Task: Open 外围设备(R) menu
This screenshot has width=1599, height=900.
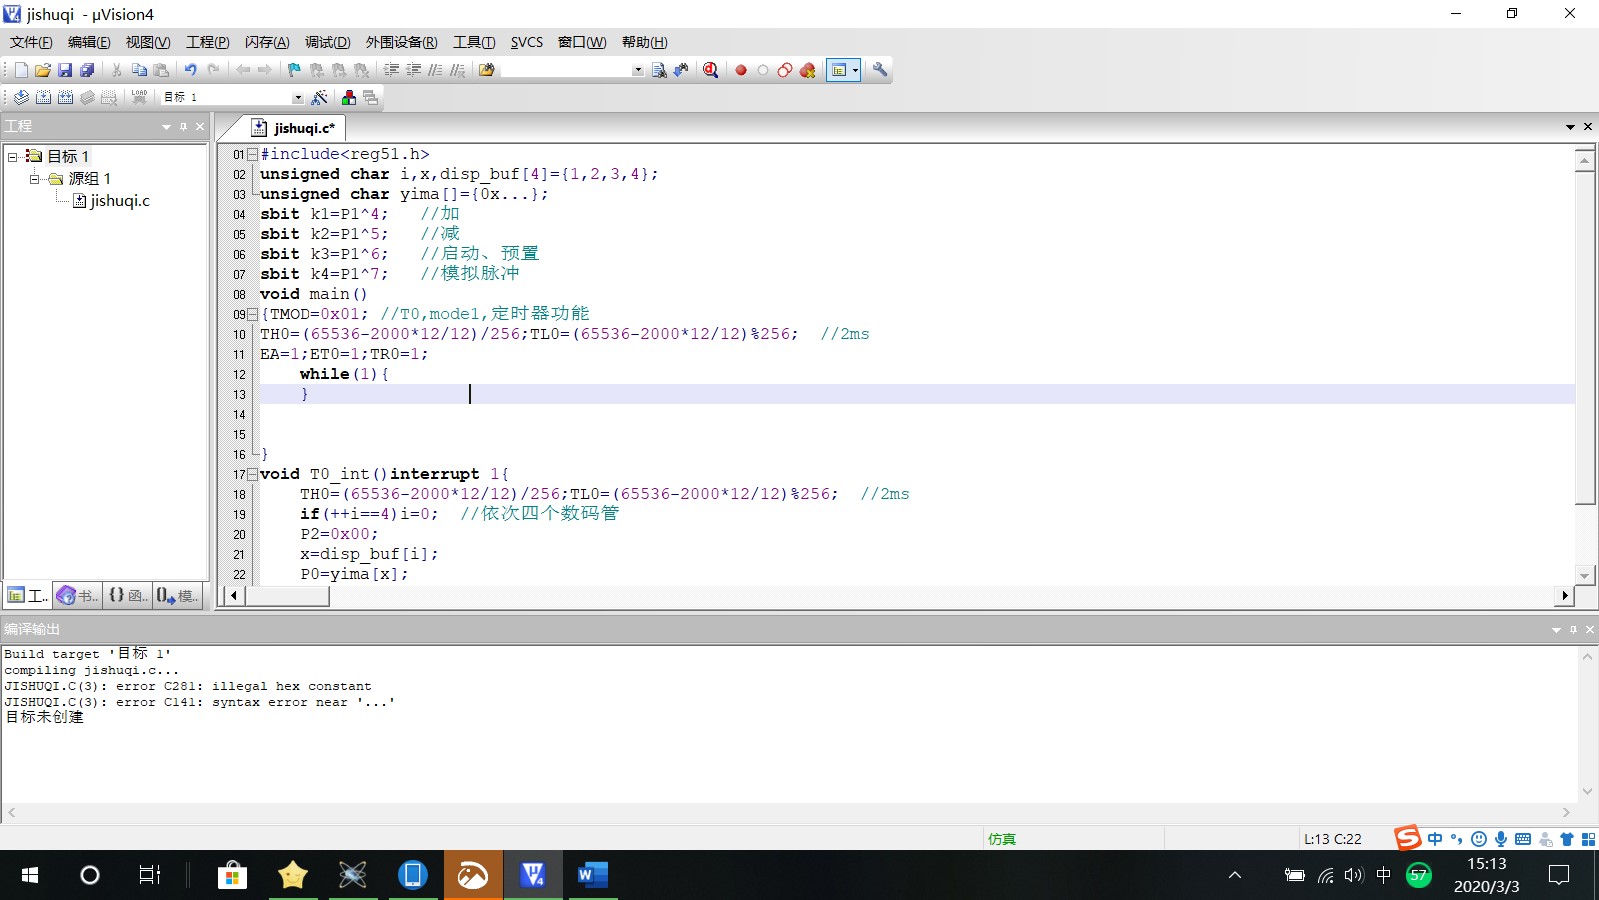Action: click(x=402, y=42)
